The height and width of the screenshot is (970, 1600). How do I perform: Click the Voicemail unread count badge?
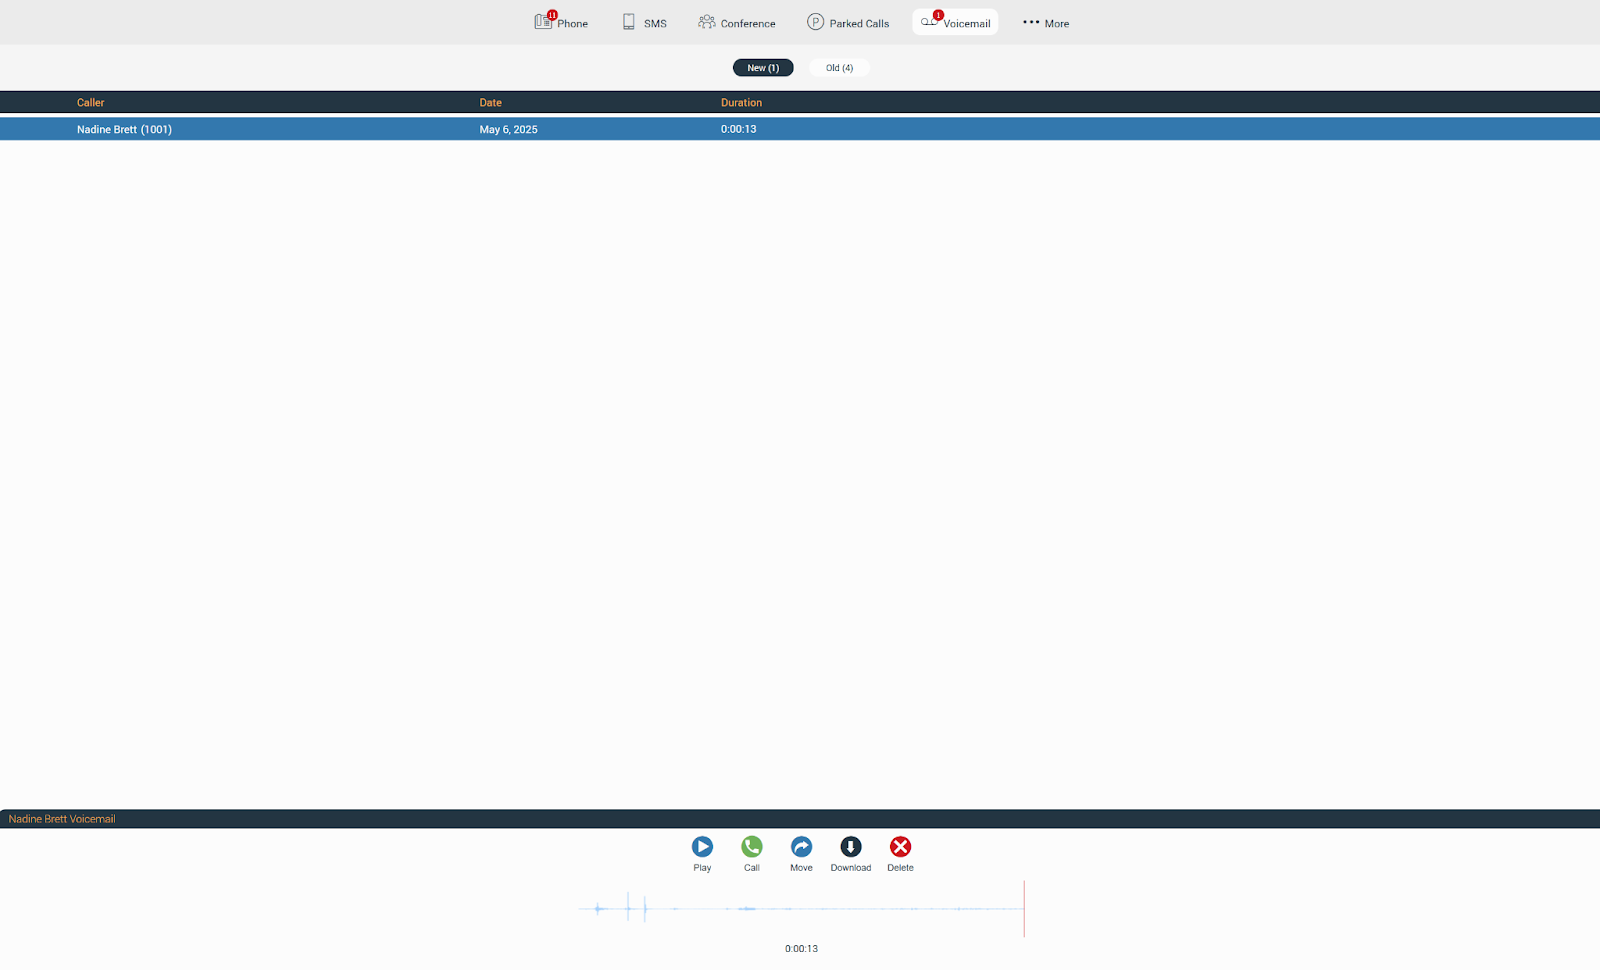click(937, 13)
